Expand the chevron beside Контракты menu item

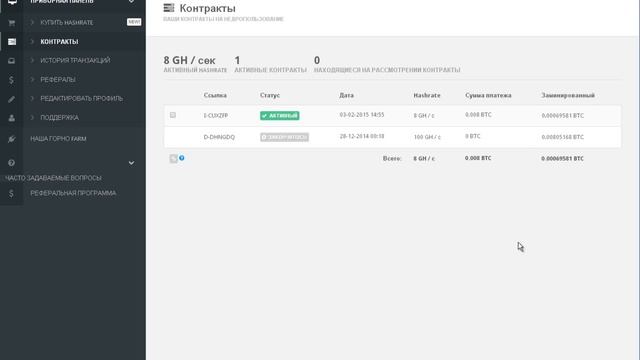32,42
